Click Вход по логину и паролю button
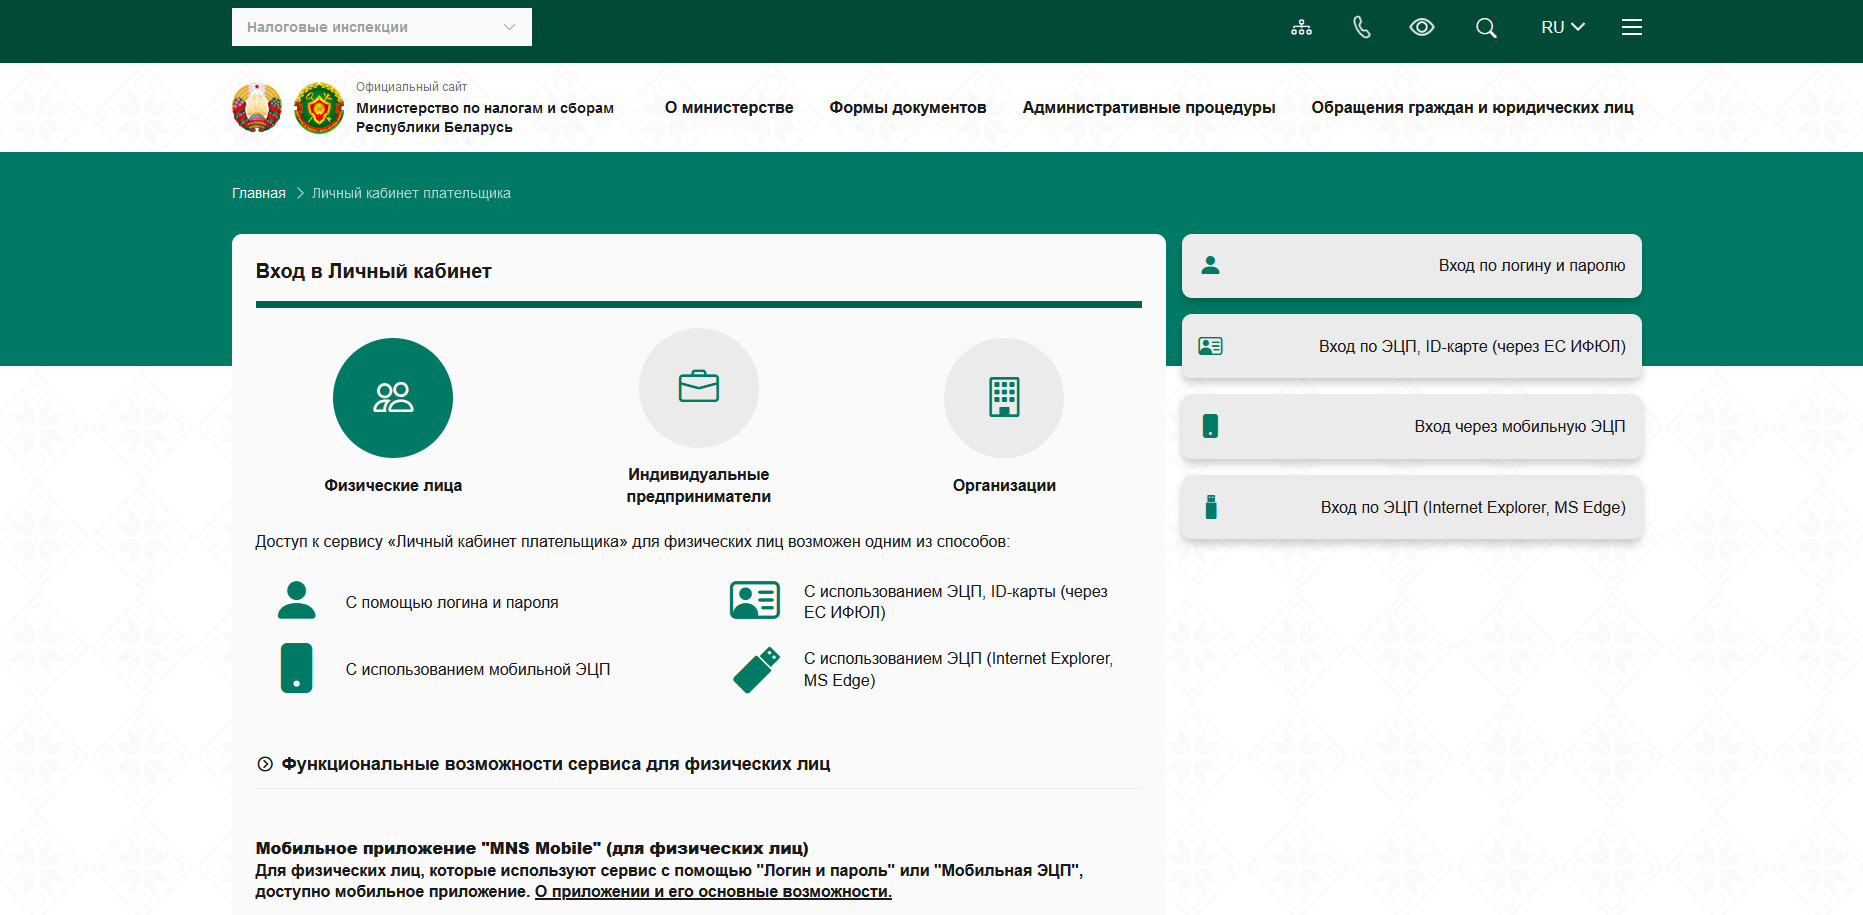1863x915 pixels. point(1411,266)
